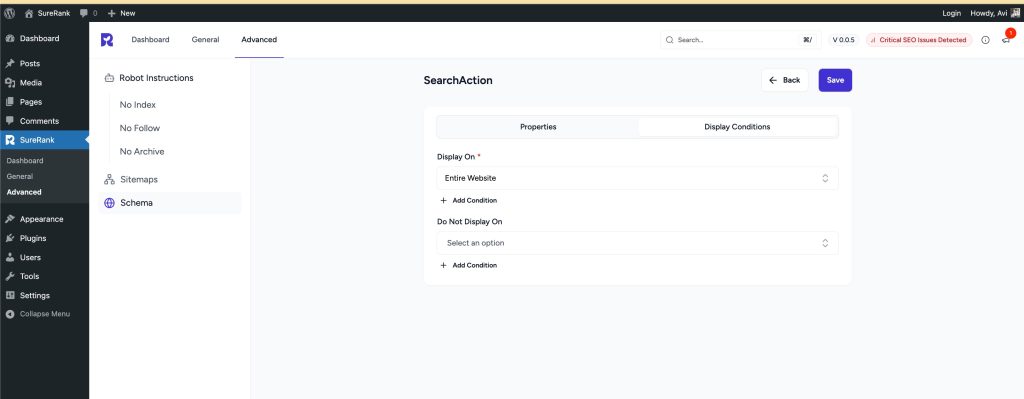Click the New content plus button
Image resolution: width=1024 pixels, height=399 pixels.
(x=121, y=13)
